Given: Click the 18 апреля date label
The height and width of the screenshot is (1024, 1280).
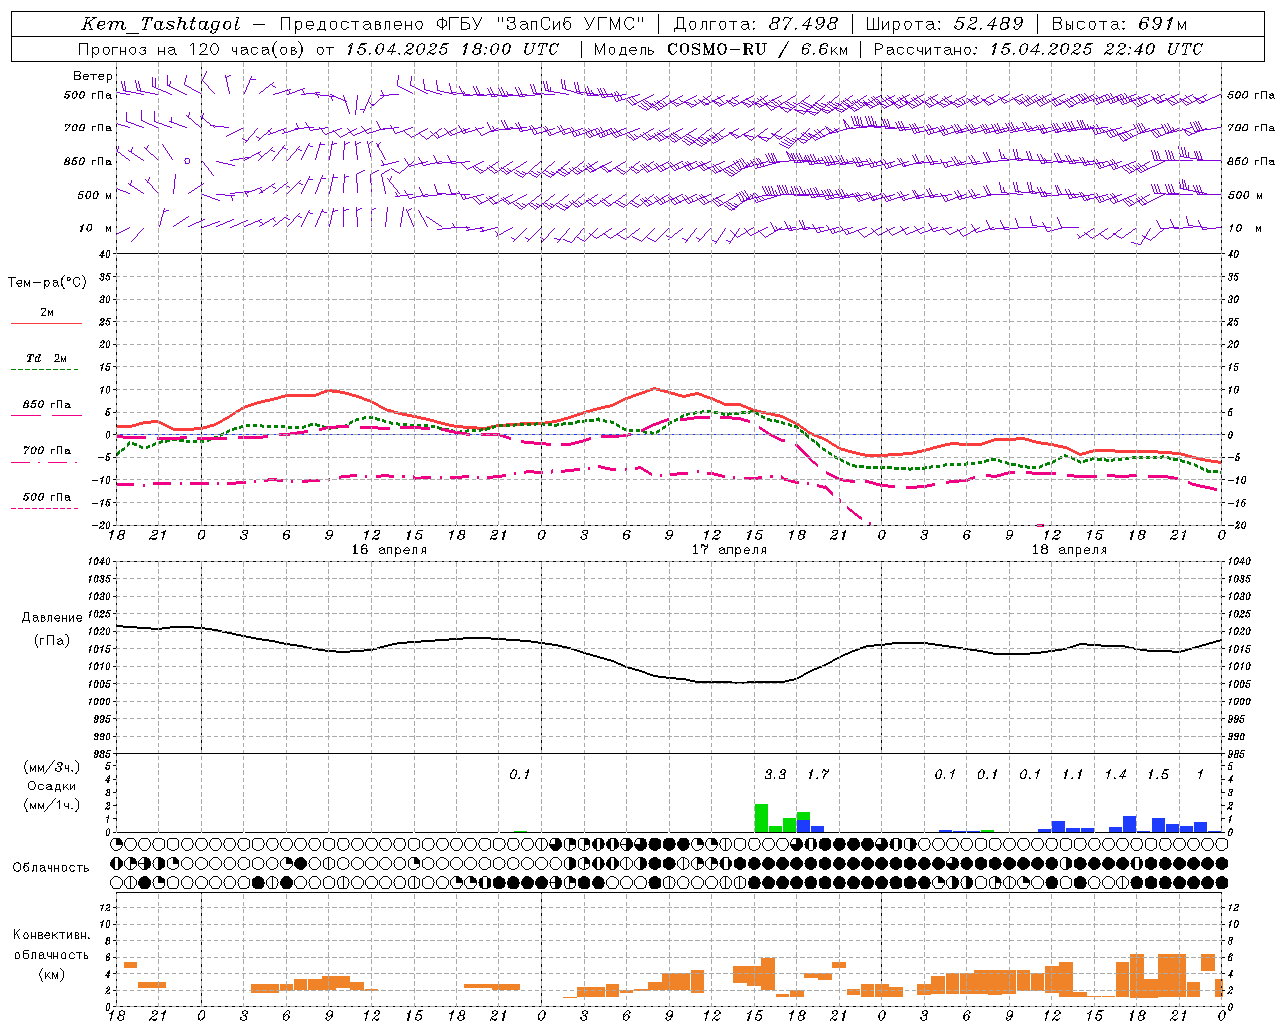Looking at the screenshot, I should pos(1069,550).
